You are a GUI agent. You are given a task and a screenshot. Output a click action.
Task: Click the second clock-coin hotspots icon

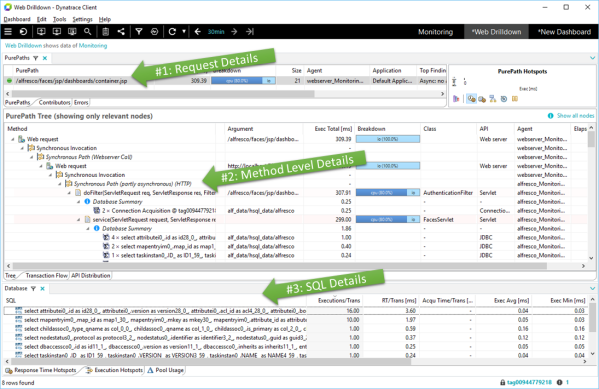point(482,99)
